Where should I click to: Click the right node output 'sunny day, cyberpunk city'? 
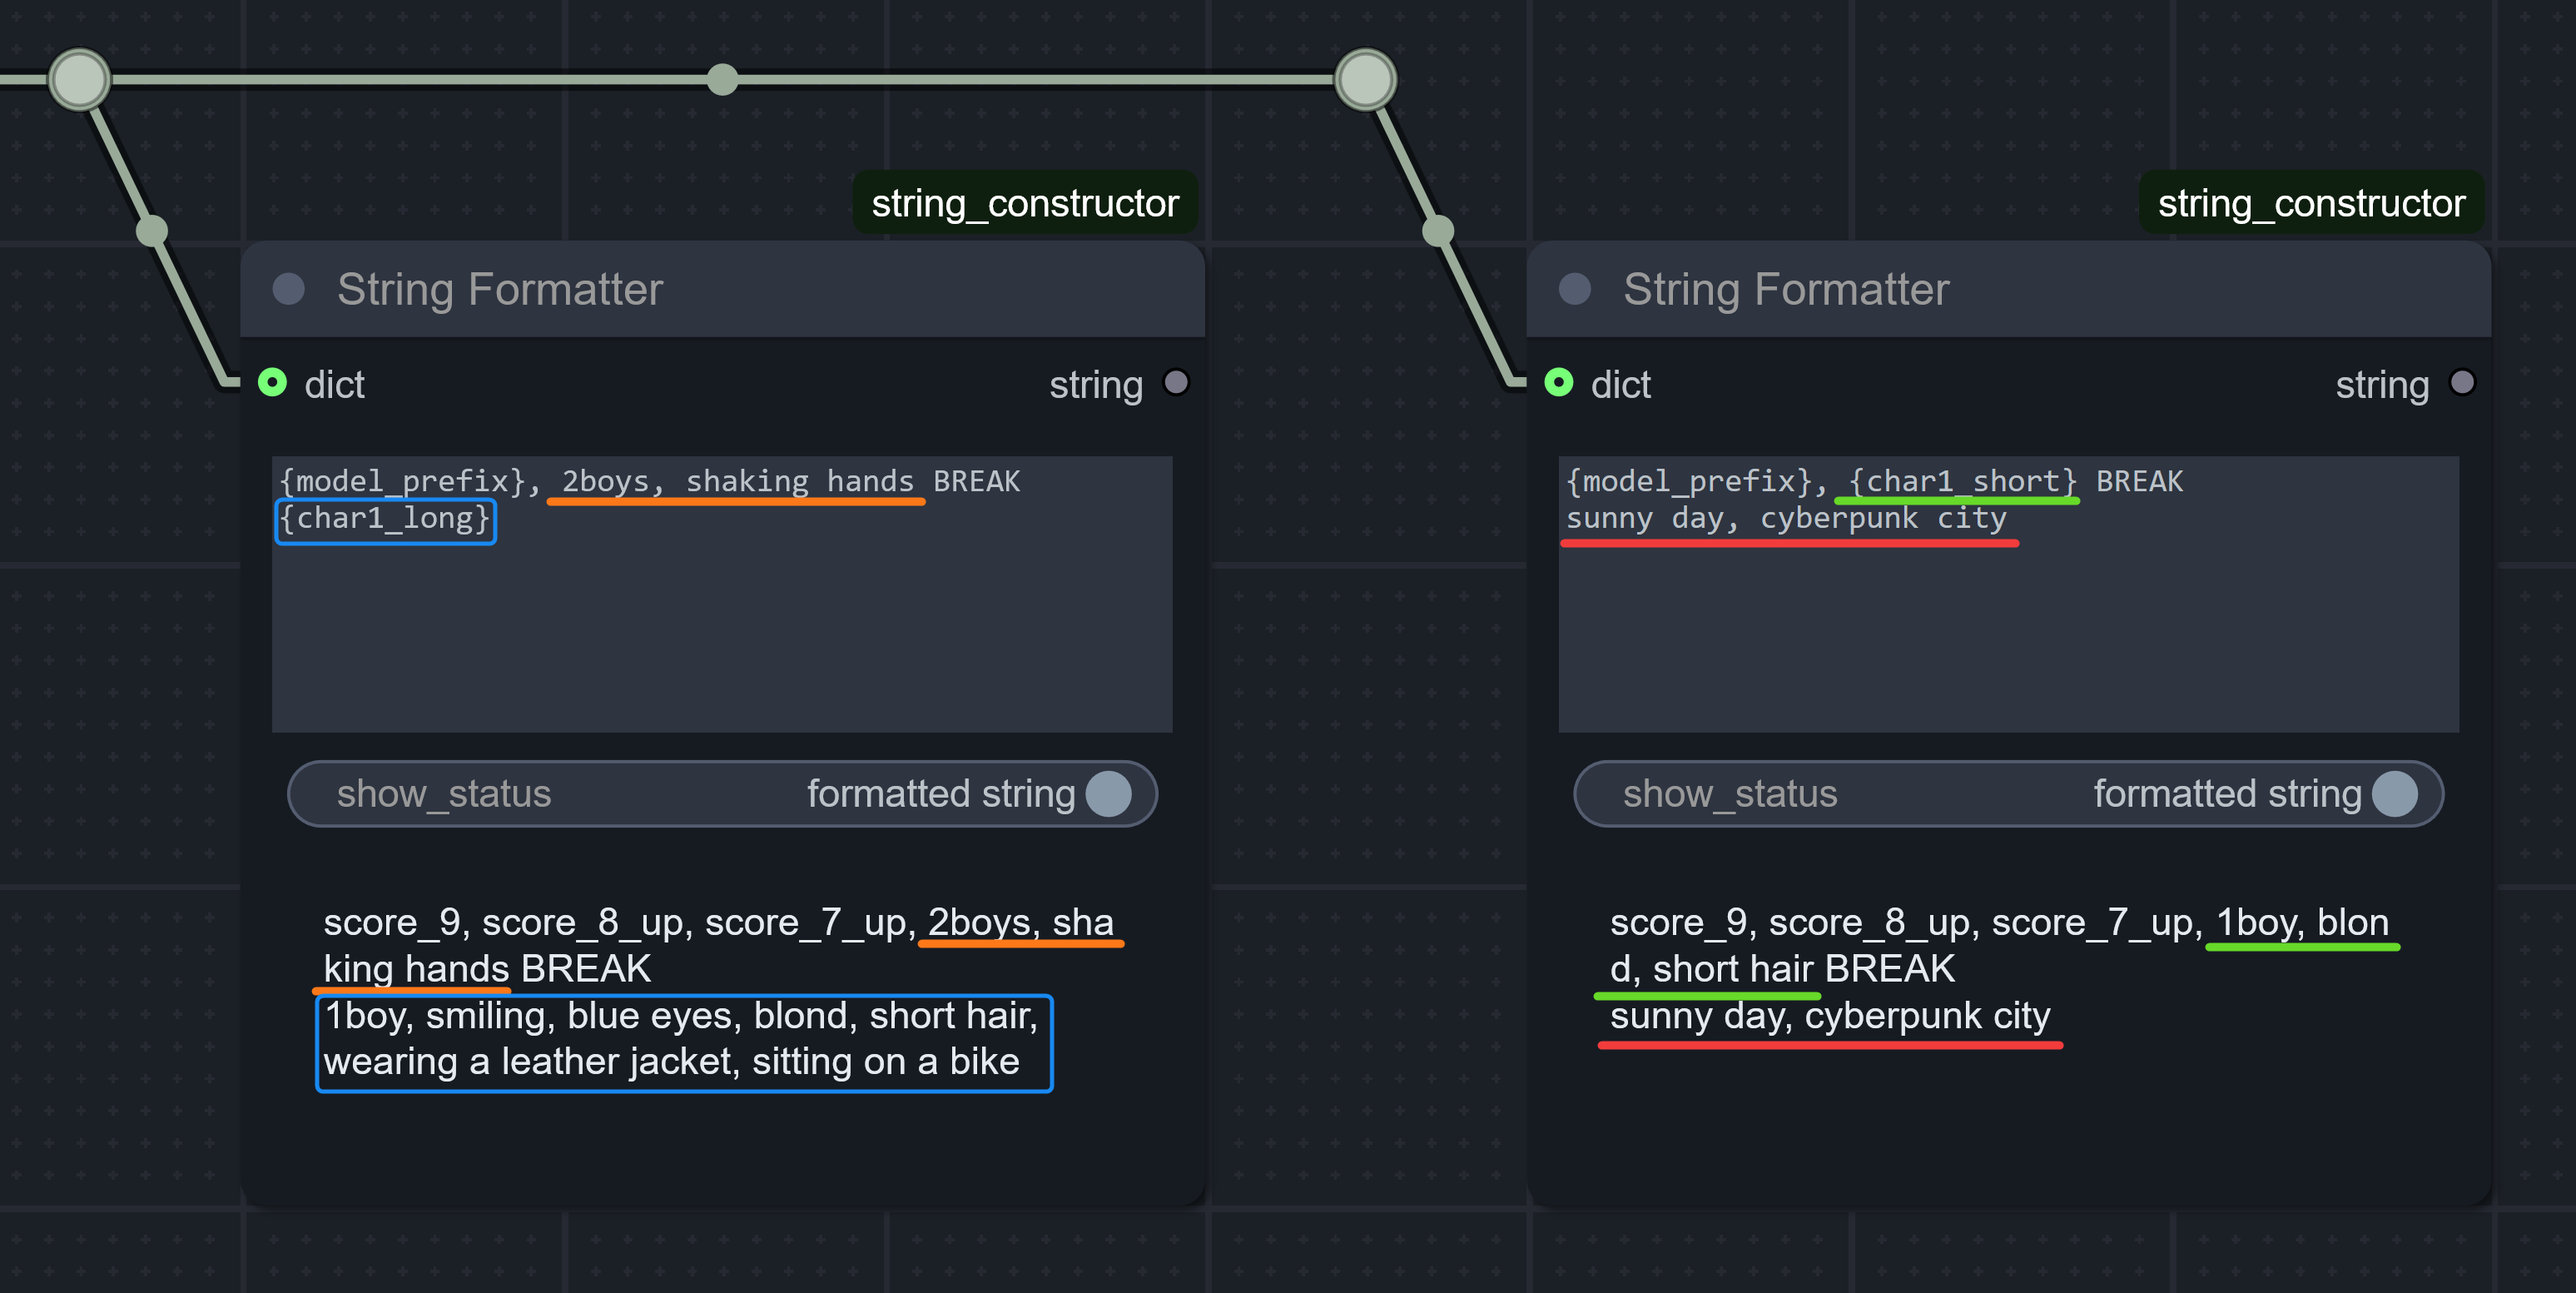click(x=1830, y=1016)
